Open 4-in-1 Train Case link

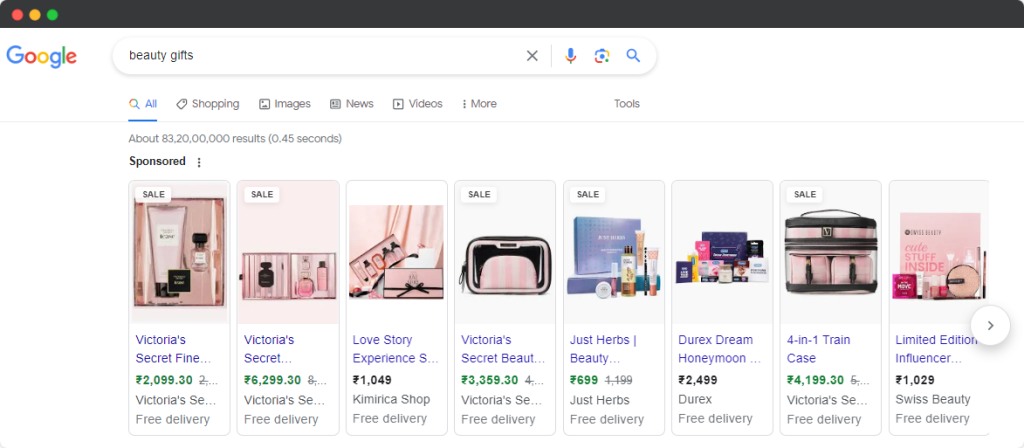pyautogui.click(x=820, y=349)
